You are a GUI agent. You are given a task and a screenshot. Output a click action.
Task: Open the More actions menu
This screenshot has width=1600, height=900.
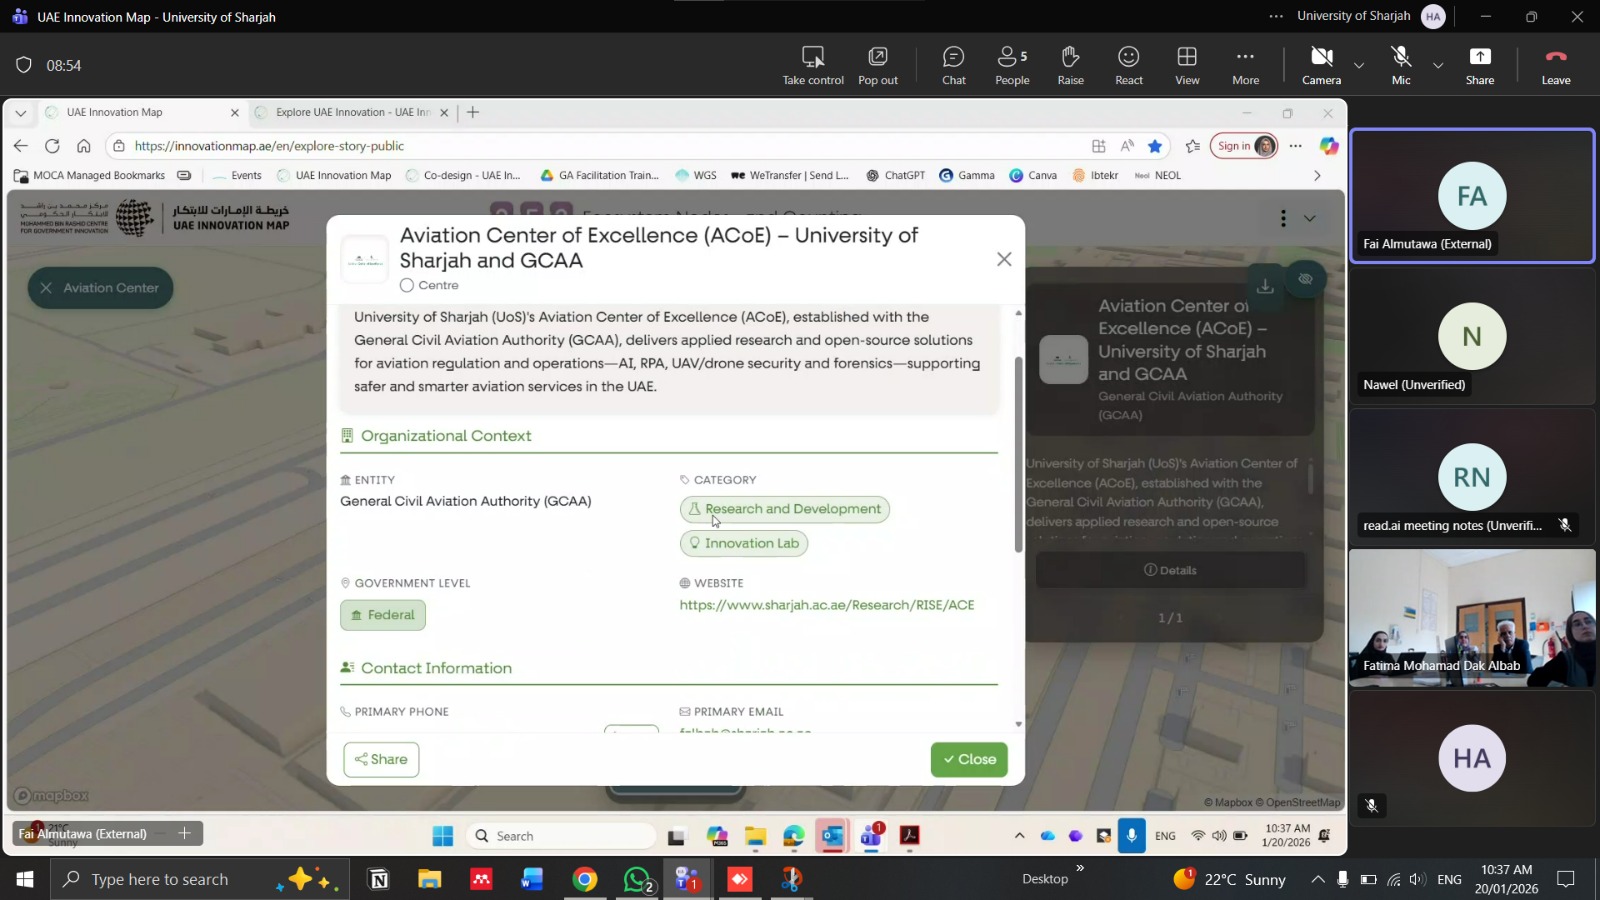click(x=1245, y=65)
